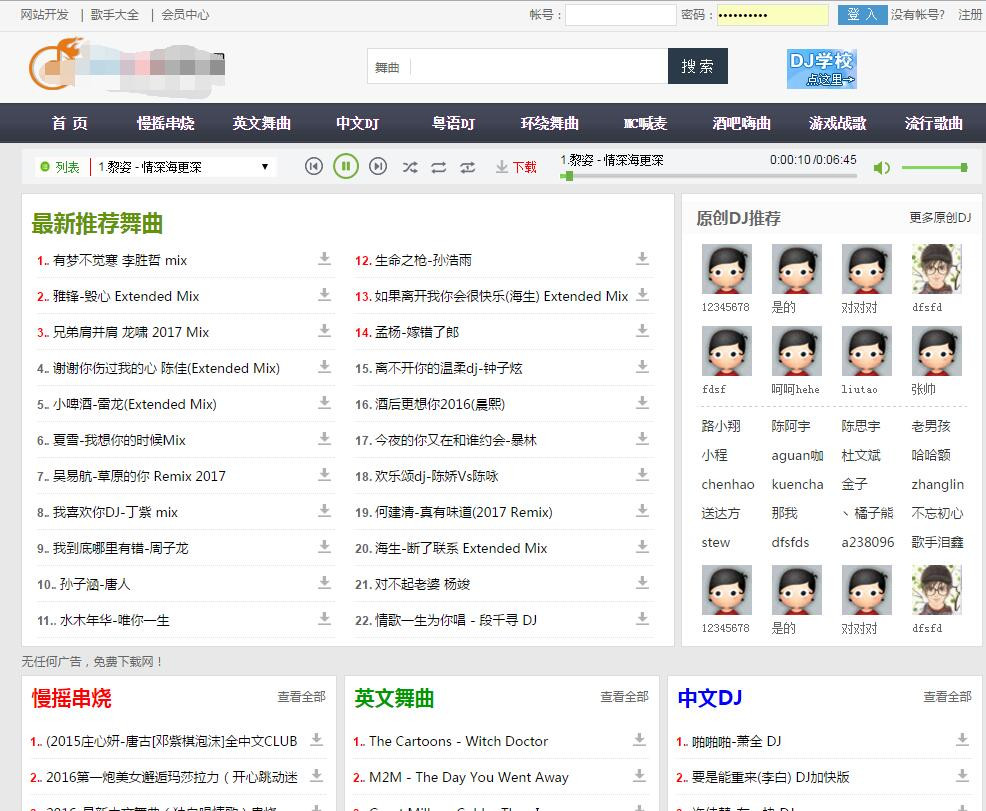This screenshot has width=986, height=811.
Task: Pause the currently playing song
Action: [x=346, y=167]
